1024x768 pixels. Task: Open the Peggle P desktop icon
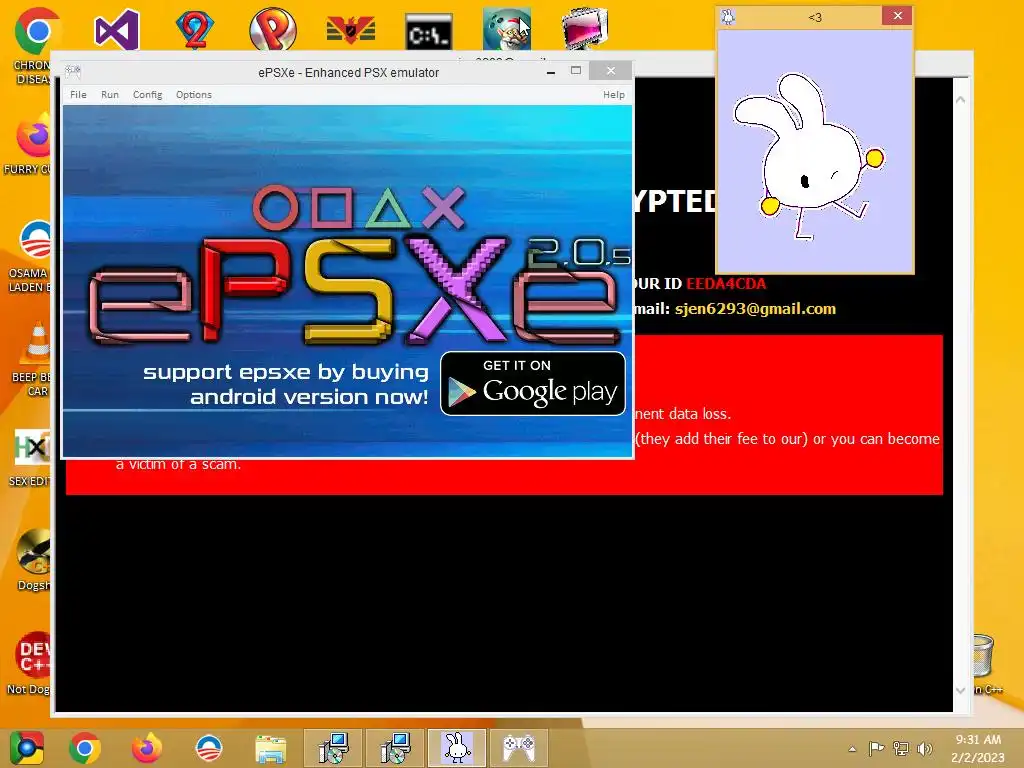tap(273, 29)
